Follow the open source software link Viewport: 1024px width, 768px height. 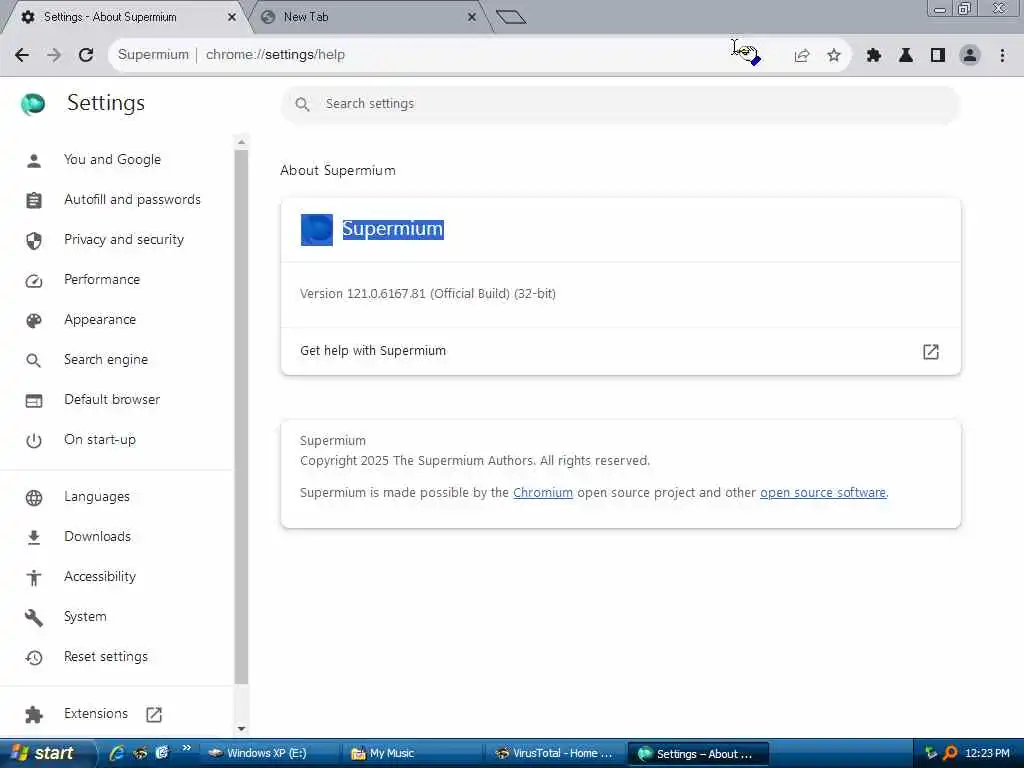point(823,492)
